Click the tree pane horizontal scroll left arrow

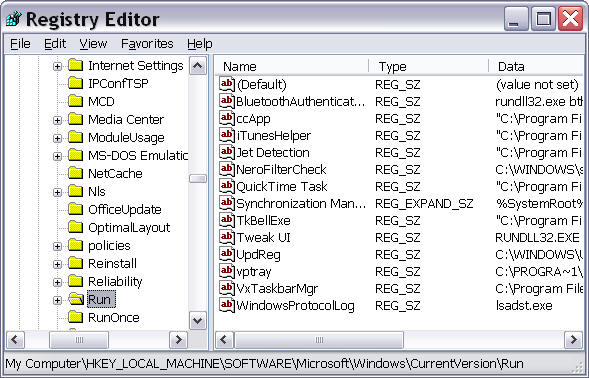click(15, 340)
